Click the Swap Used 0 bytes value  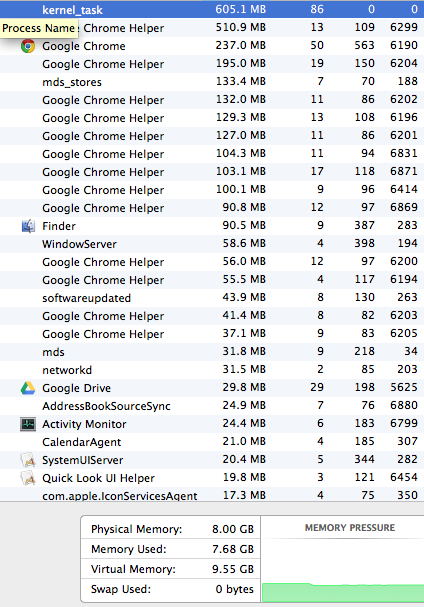[234, 590]
